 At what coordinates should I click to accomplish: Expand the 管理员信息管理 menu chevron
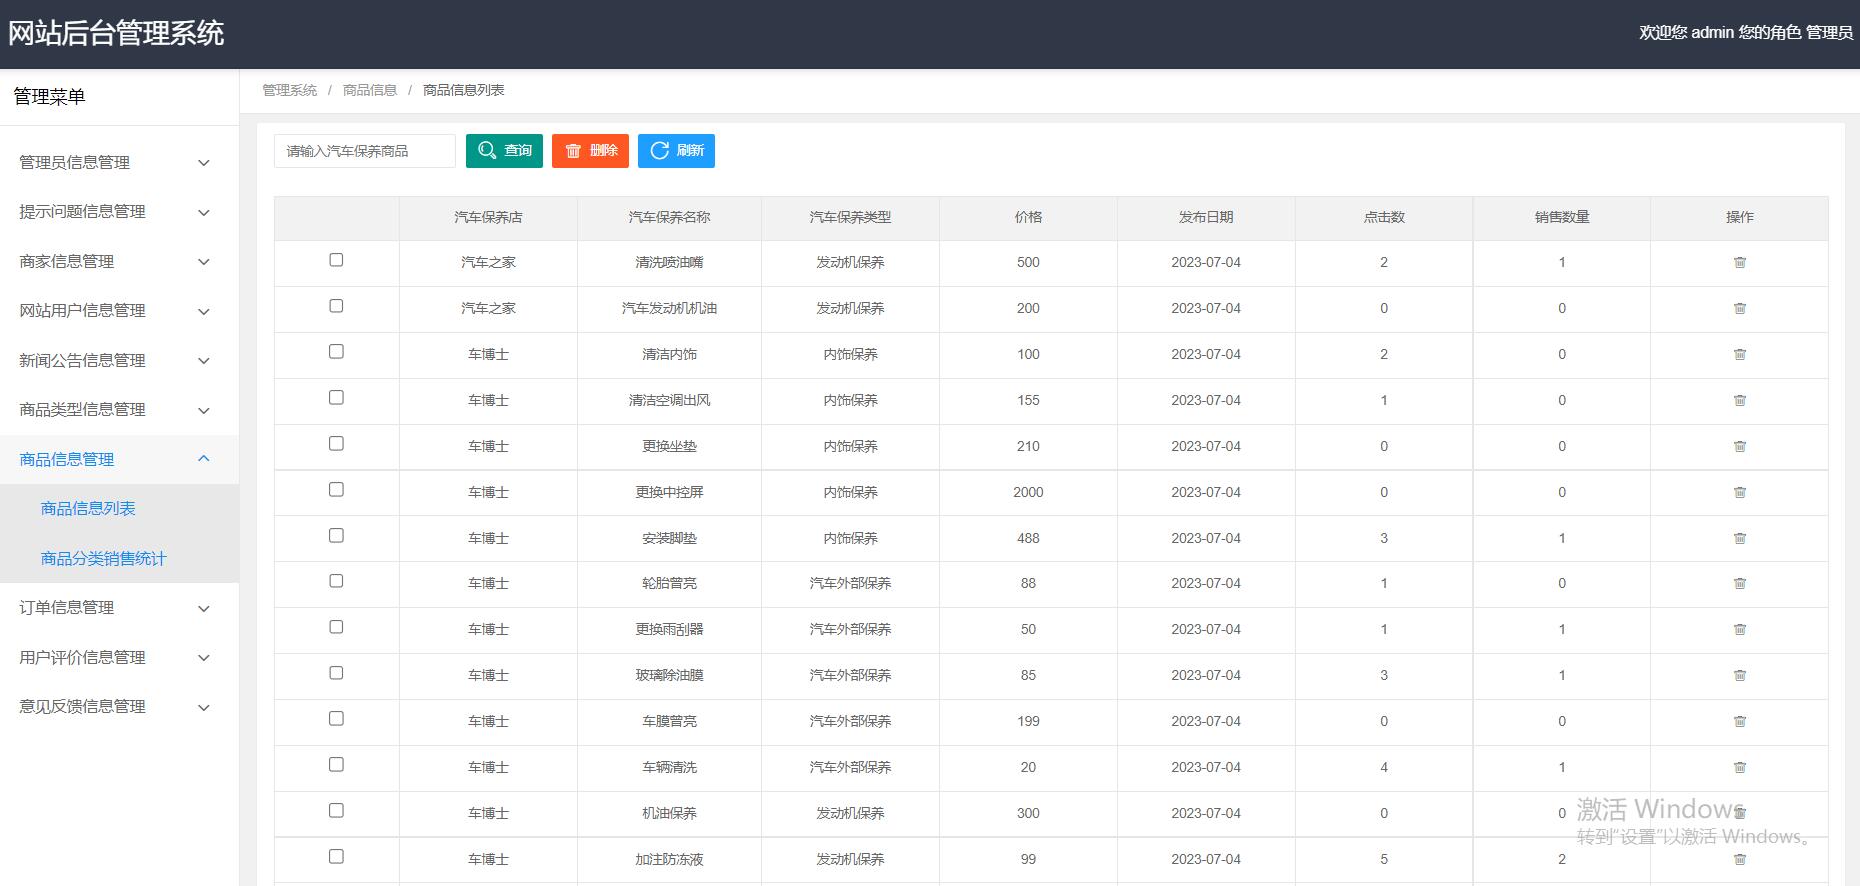click(204, 163)
